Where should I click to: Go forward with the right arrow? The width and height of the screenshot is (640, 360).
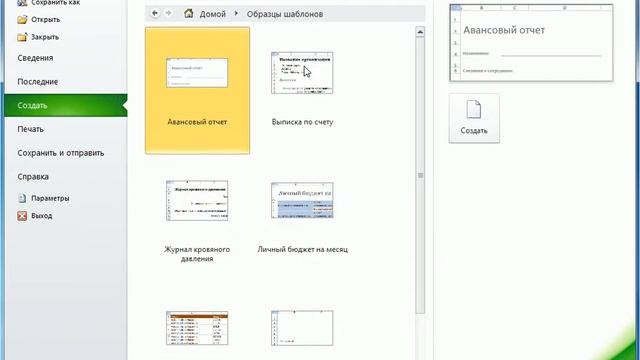pos(168,13)
